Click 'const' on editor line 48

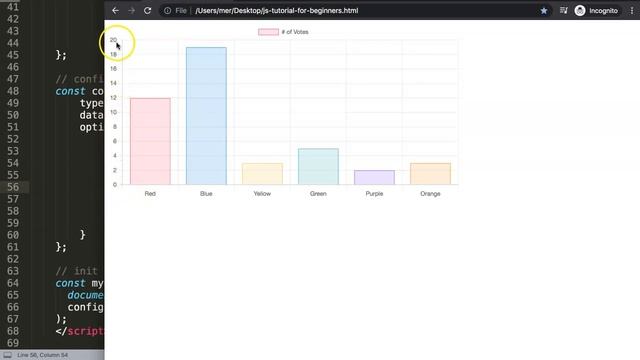point(70,91)
